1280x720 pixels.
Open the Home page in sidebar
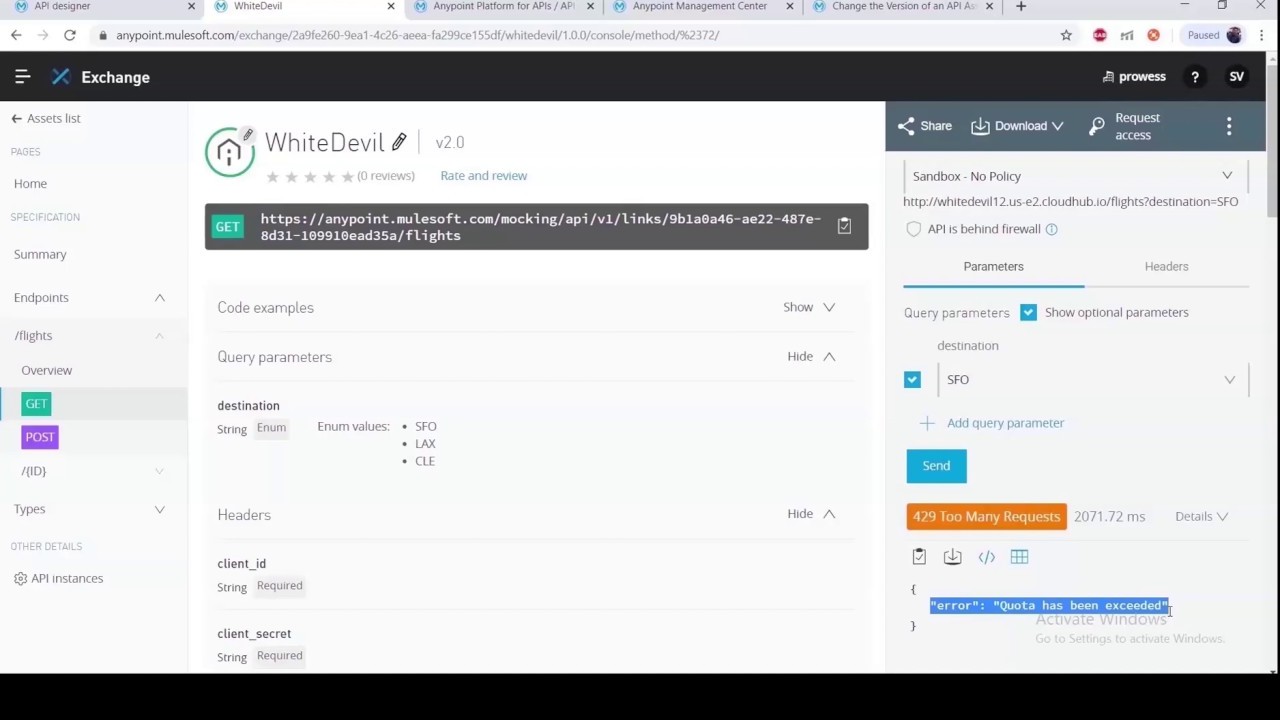pos(30,184)
